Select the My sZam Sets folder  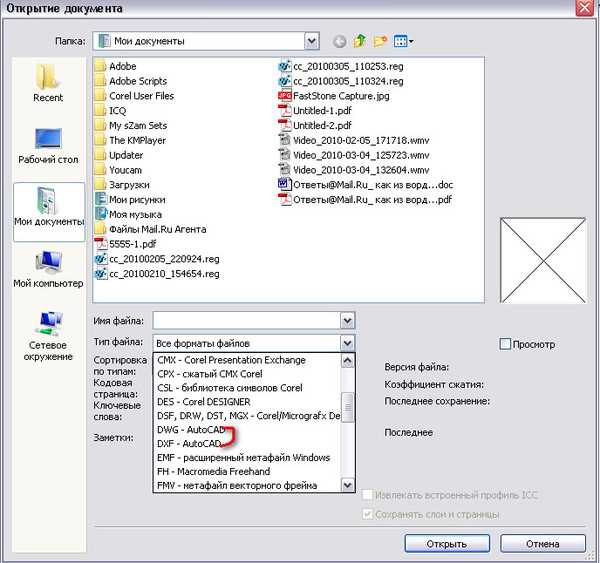[131, 126]
